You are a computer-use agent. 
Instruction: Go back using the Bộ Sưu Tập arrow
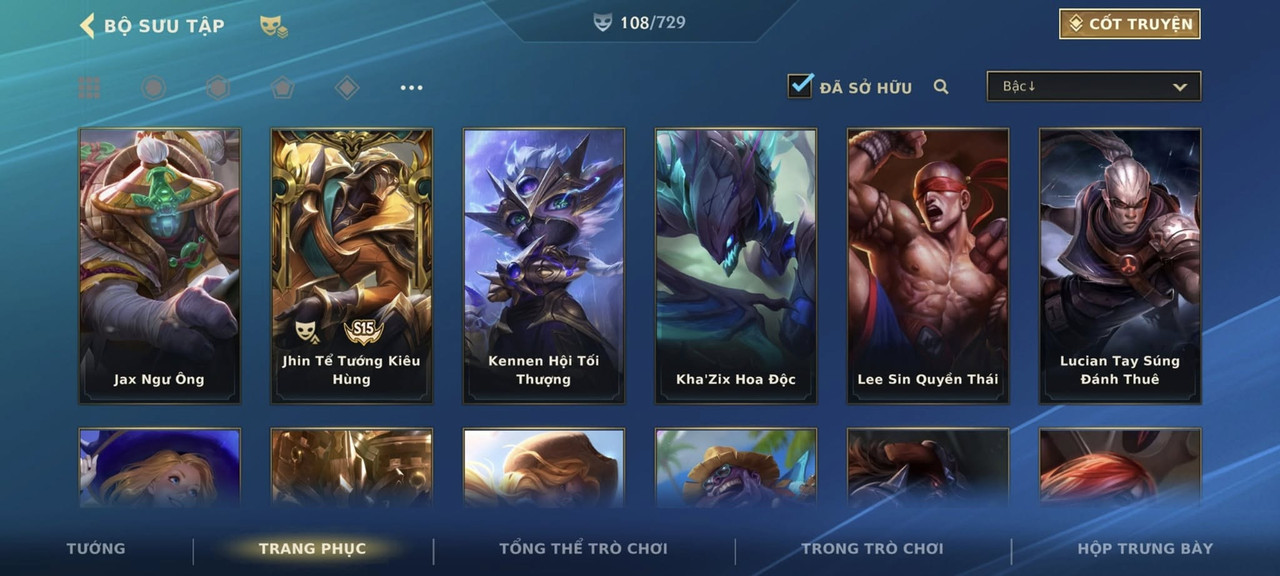pos(87,25)
